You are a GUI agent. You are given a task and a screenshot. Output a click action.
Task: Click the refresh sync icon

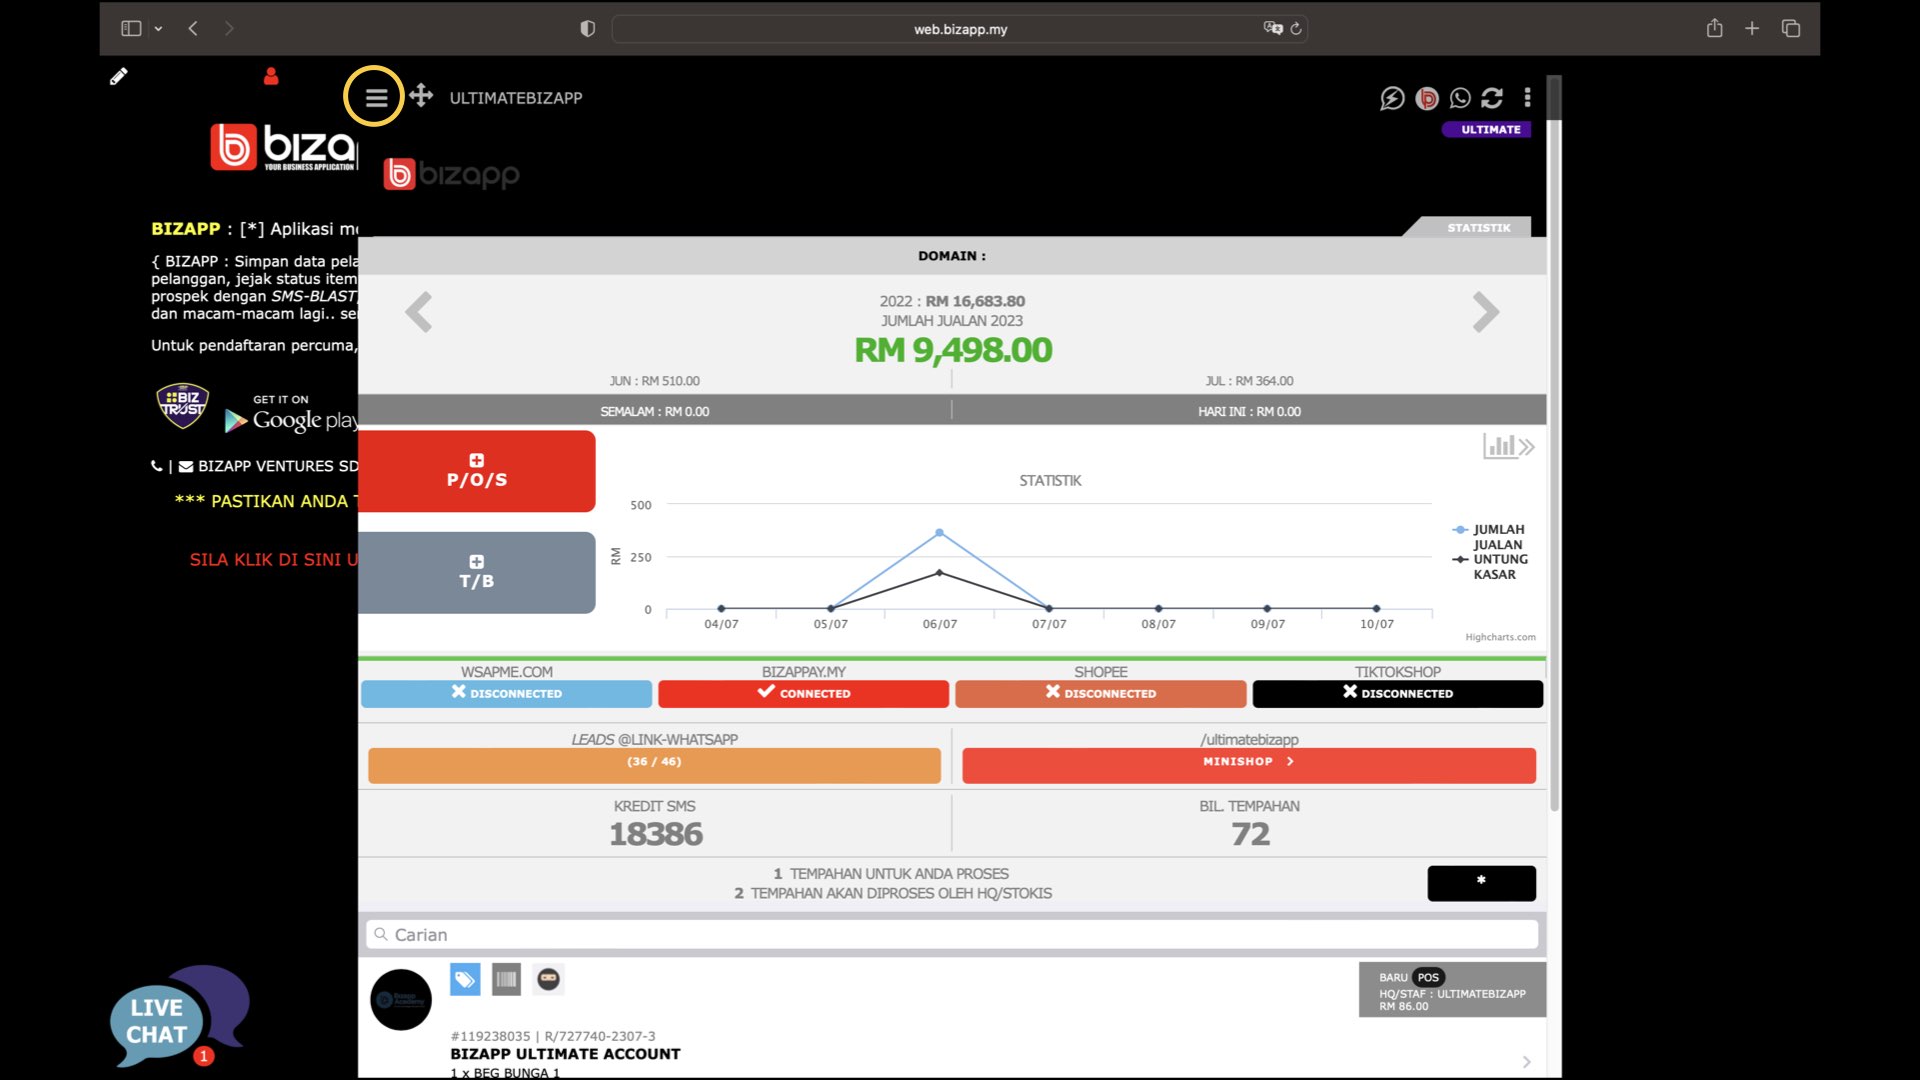point(1492,98)
